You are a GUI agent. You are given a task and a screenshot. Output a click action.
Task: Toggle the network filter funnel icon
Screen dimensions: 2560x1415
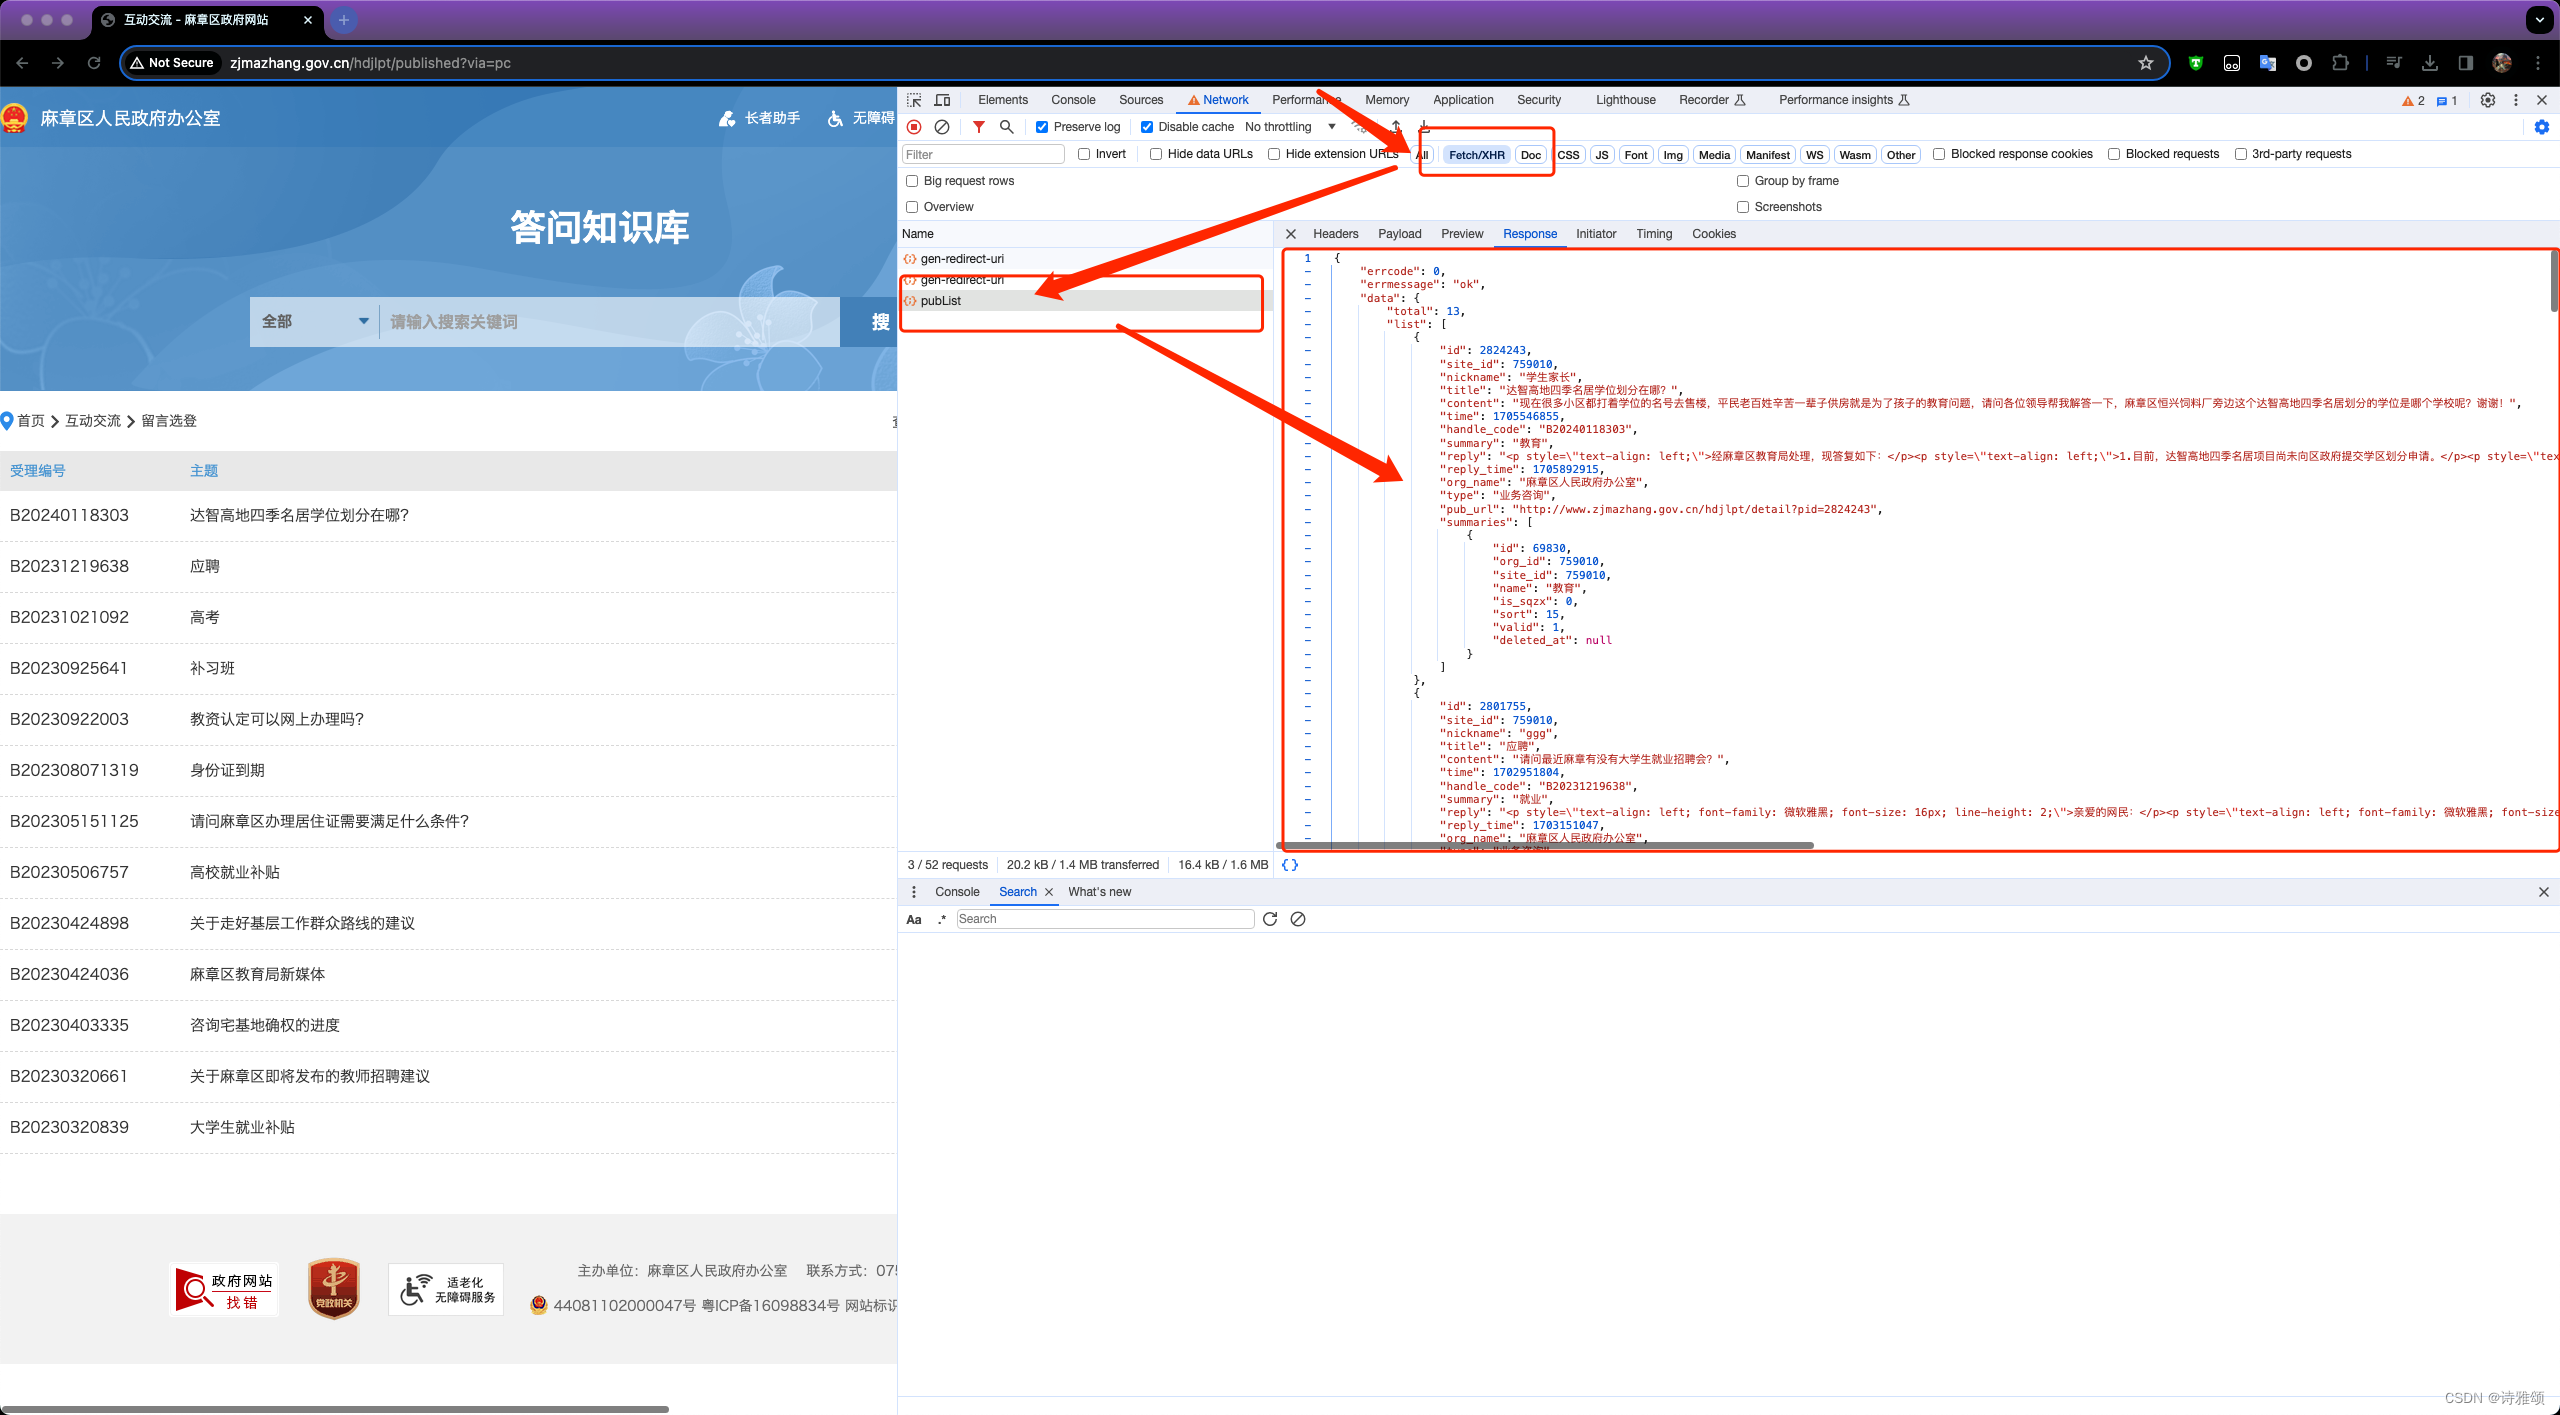(x=979, y=127)
